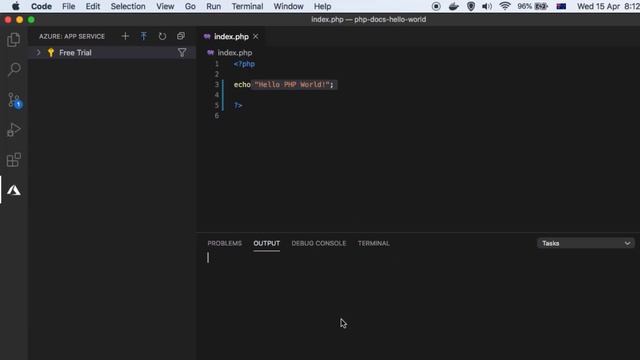The height and width of the screenshot is (360, 640).
Task: Click the Wi-Fi status icon
Action: [505, 6]
